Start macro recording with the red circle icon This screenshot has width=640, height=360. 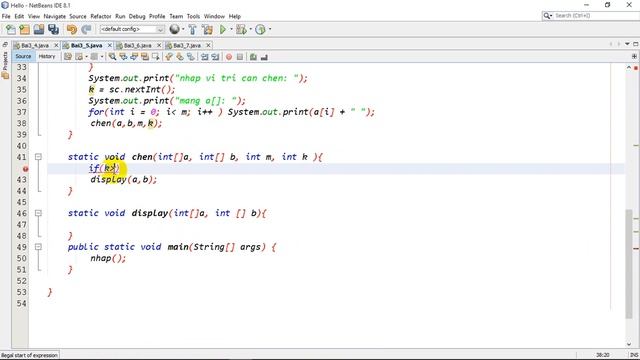tap(229, 57)
